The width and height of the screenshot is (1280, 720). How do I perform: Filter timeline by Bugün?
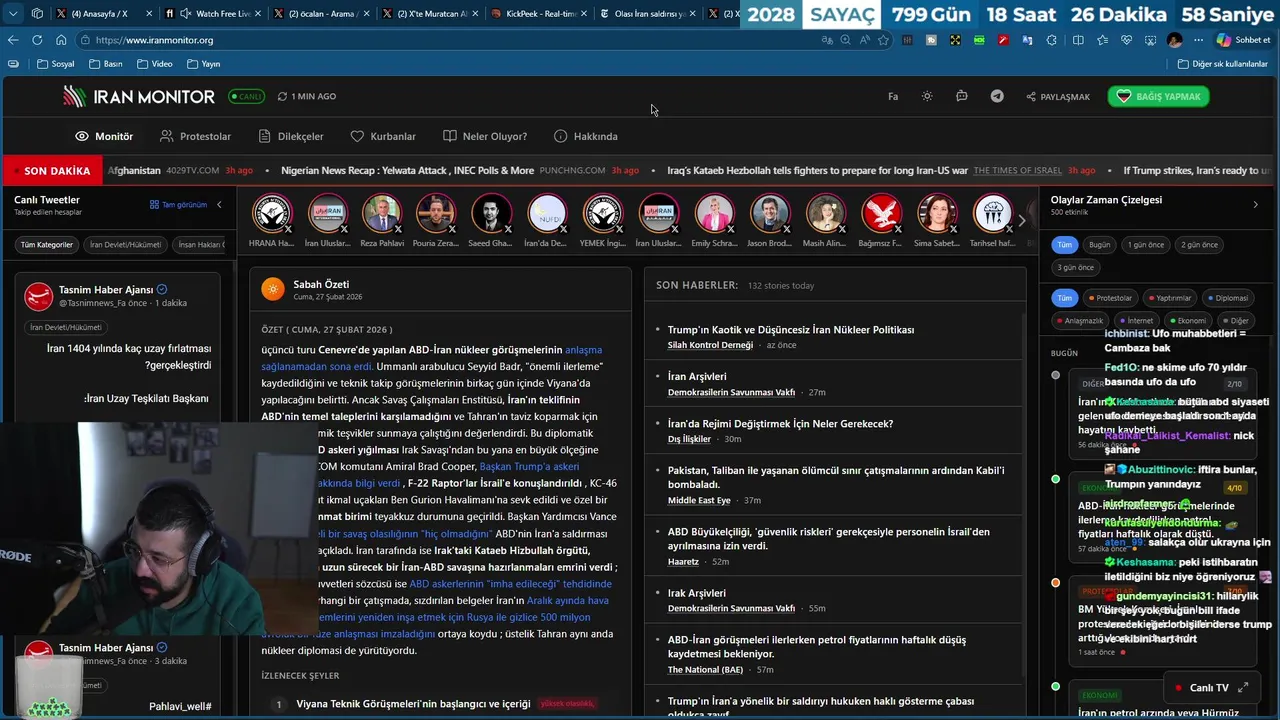[1099, 245]
